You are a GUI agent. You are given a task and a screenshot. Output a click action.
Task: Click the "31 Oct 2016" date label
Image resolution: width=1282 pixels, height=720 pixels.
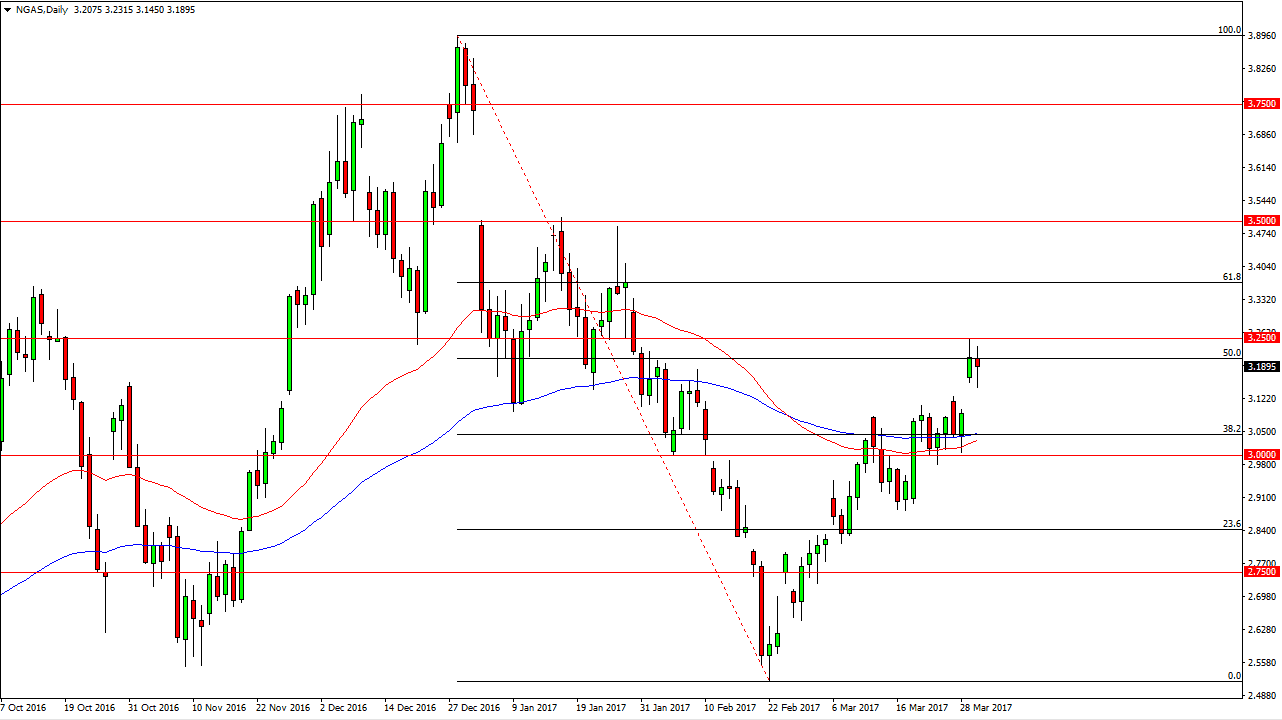pos(154,708)
